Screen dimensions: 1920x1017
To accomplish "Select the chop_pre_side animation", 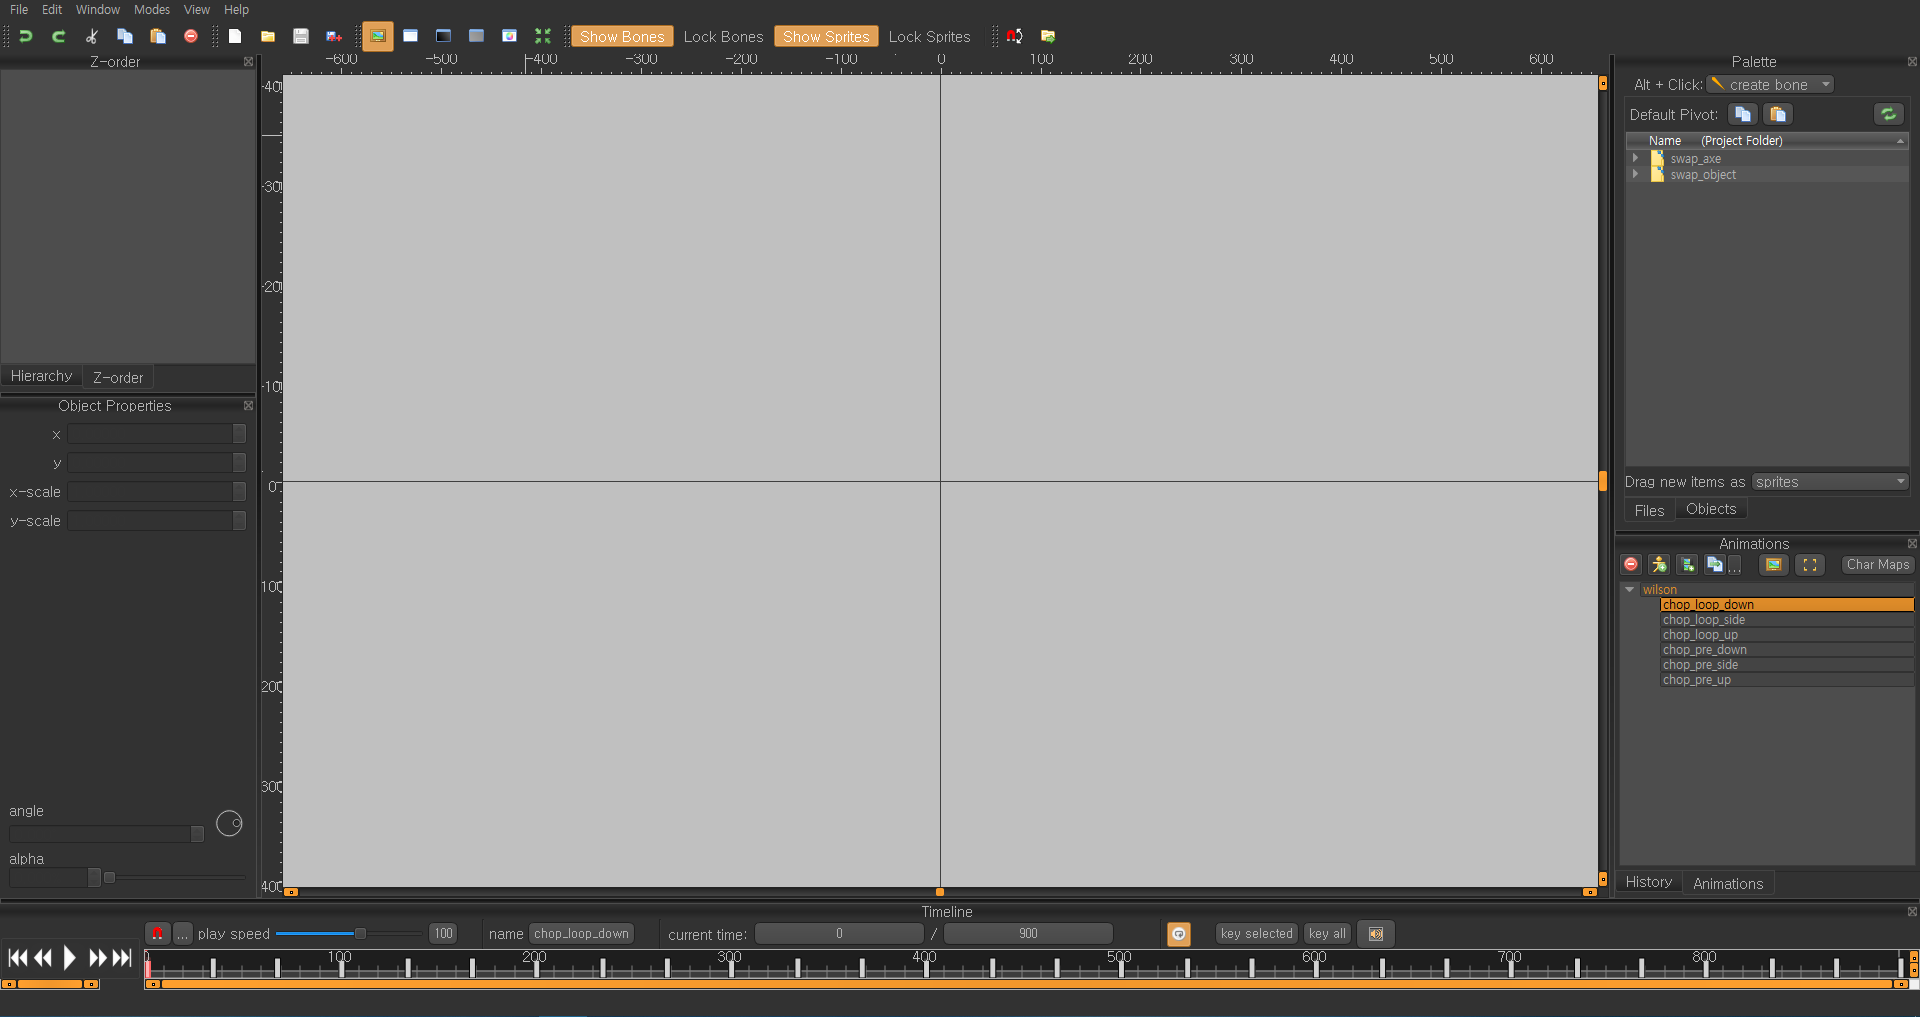I will pyautogui.click(x=1700, y=665).
